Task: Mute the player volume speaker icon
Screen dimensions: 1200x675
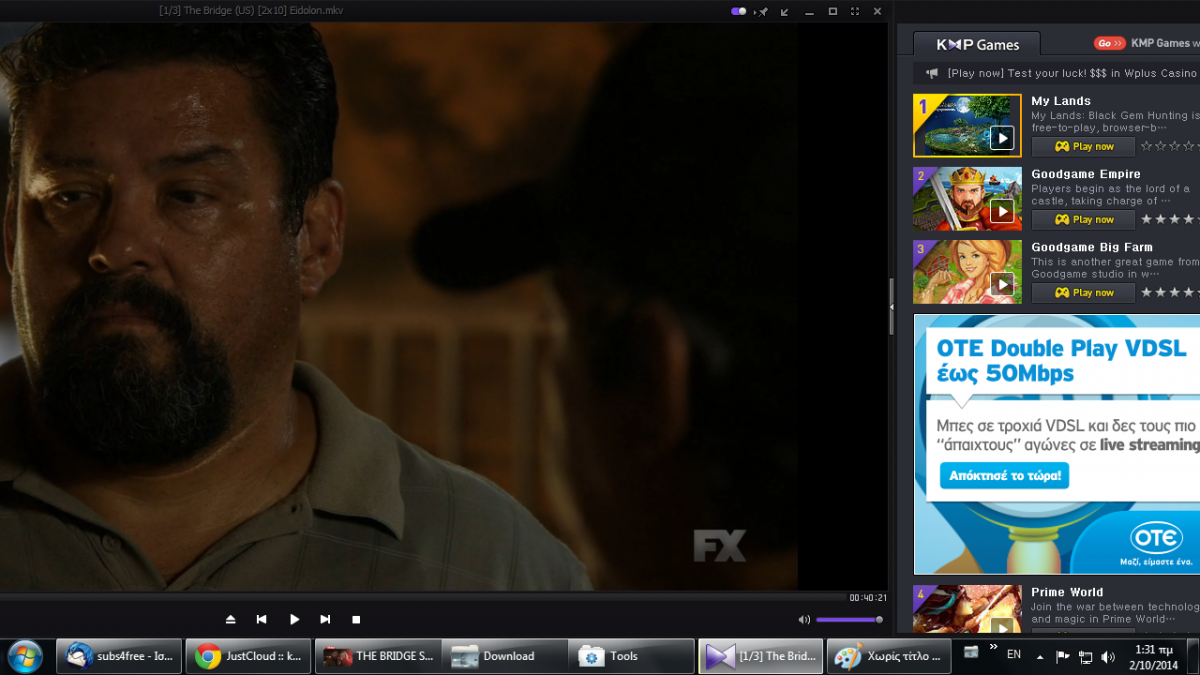Action: click(804, 620)
